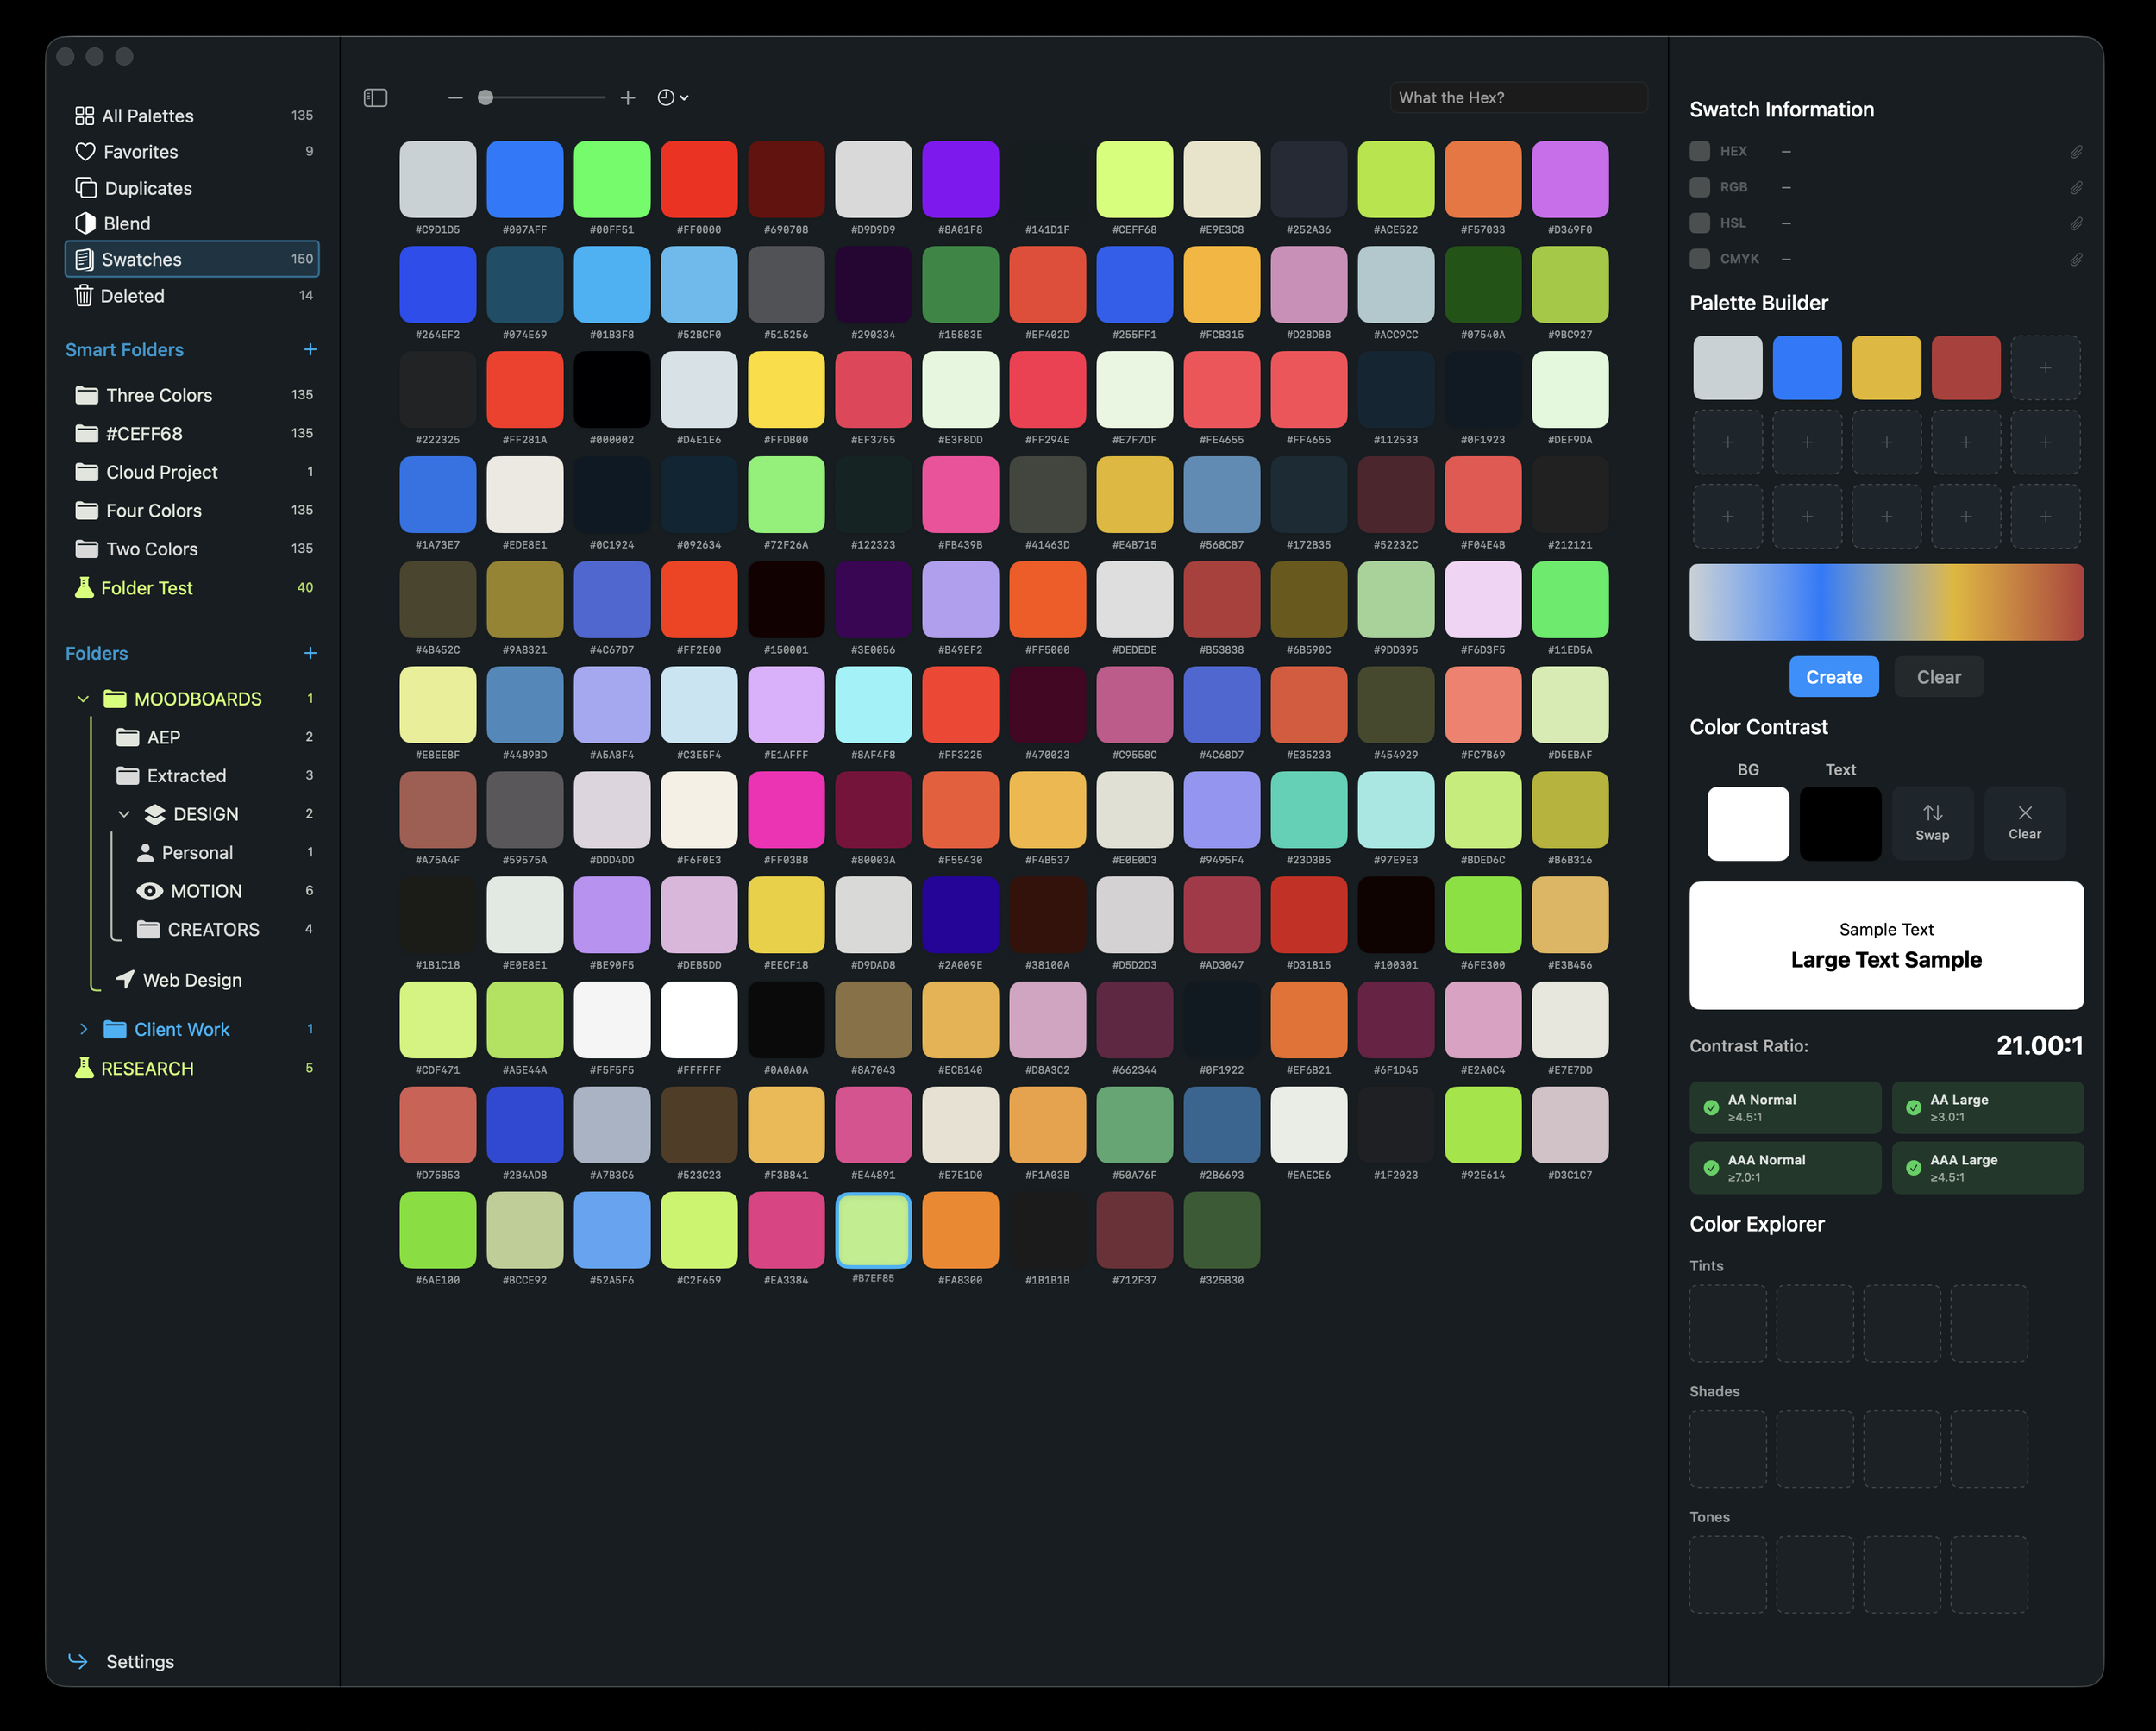Add a new smart folder

coord(310,349)
